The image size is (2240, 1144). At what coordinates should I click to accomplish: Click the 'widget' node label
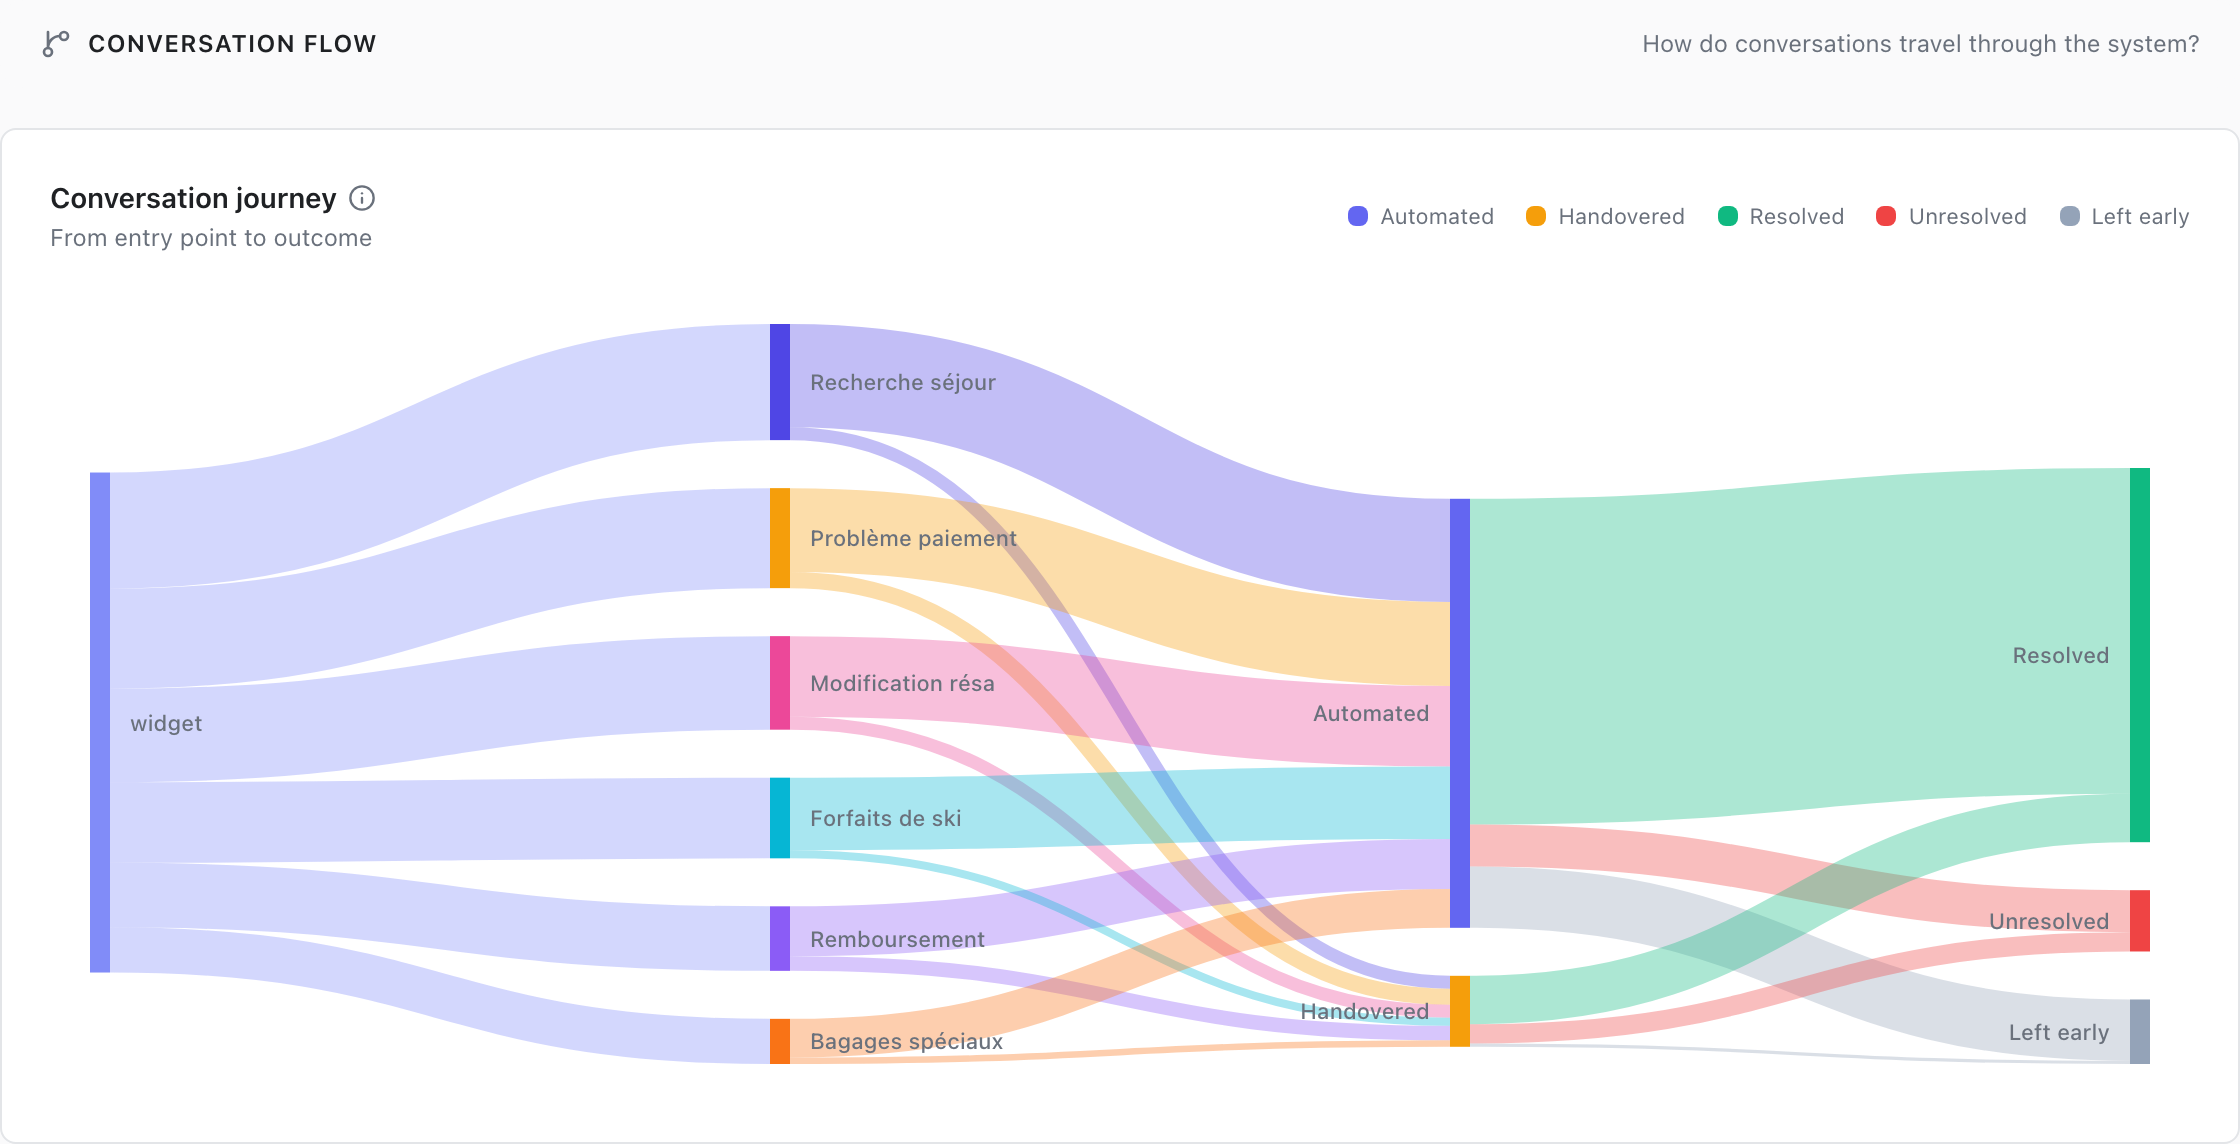pyautogui.click(x=166, y=723)
